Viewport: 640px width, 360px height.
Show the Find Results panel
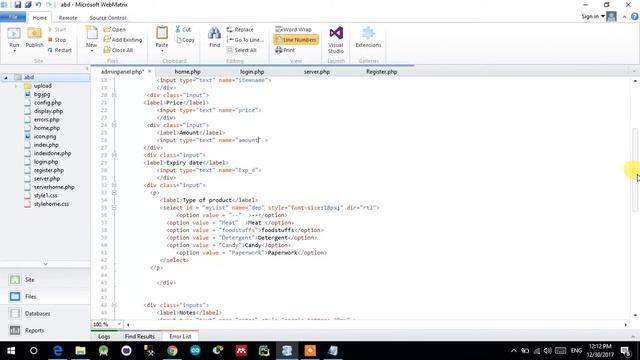click(140, 336)
